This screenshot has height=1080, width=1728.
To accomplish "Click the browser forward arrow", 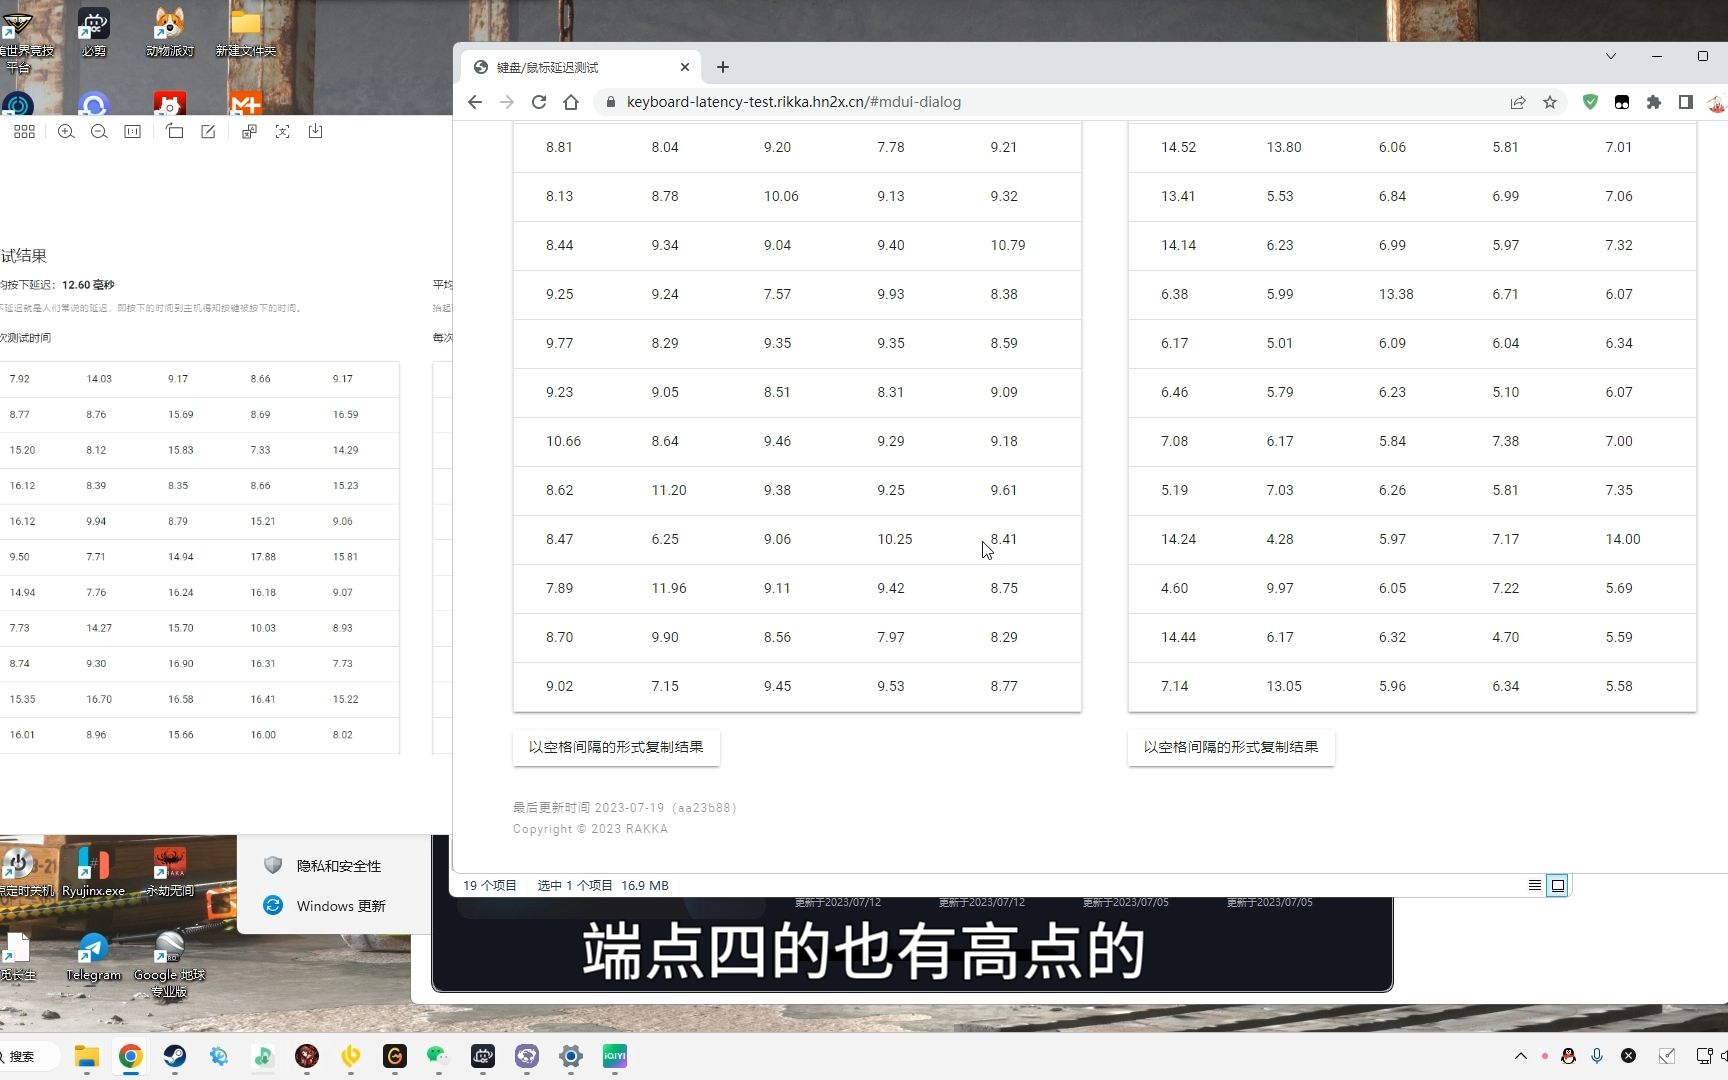I will click(507, 102).
